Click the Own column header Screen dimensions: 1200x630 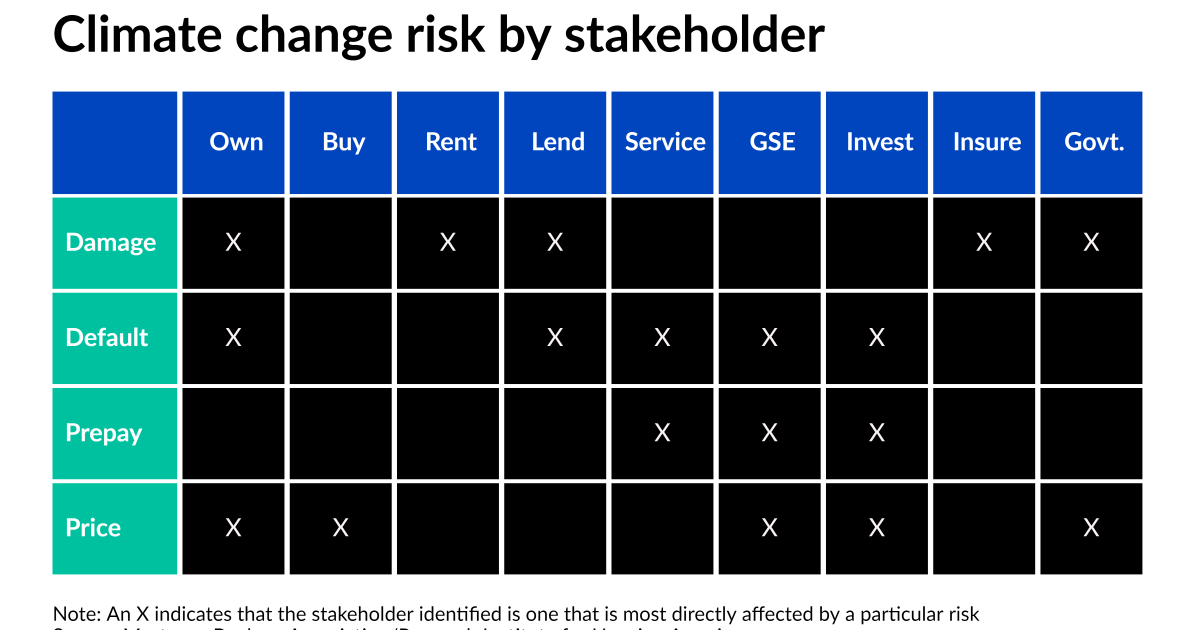236,142
